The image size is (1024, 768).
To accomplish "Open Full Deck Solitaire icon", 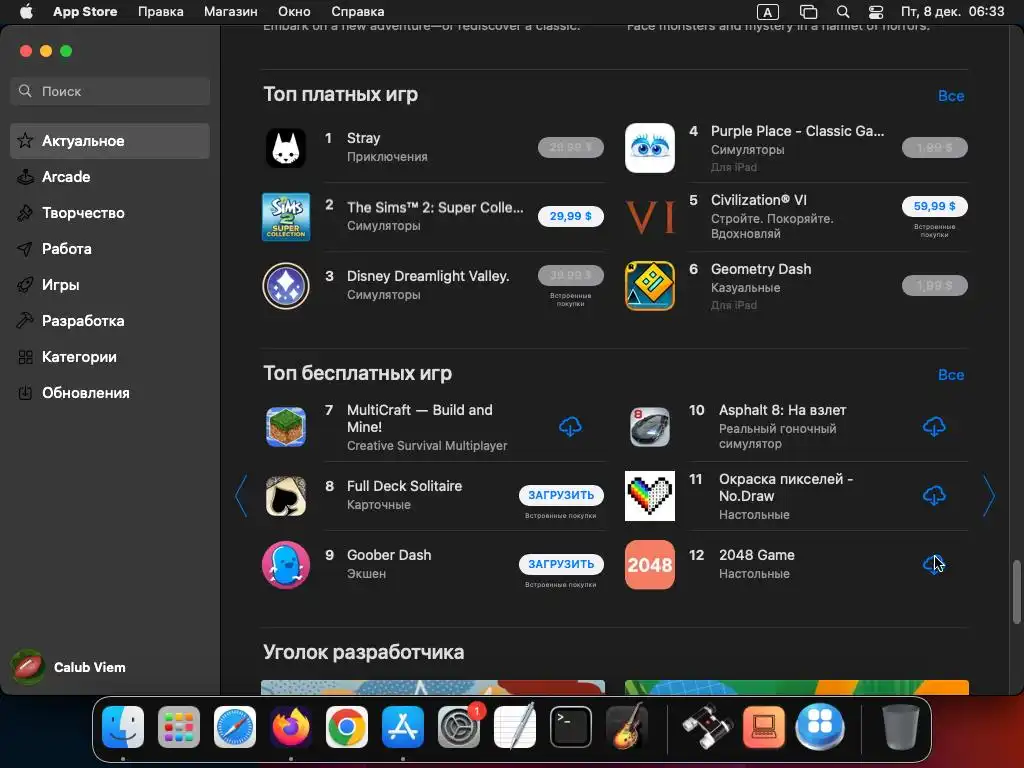I will (x=286, y=496).
